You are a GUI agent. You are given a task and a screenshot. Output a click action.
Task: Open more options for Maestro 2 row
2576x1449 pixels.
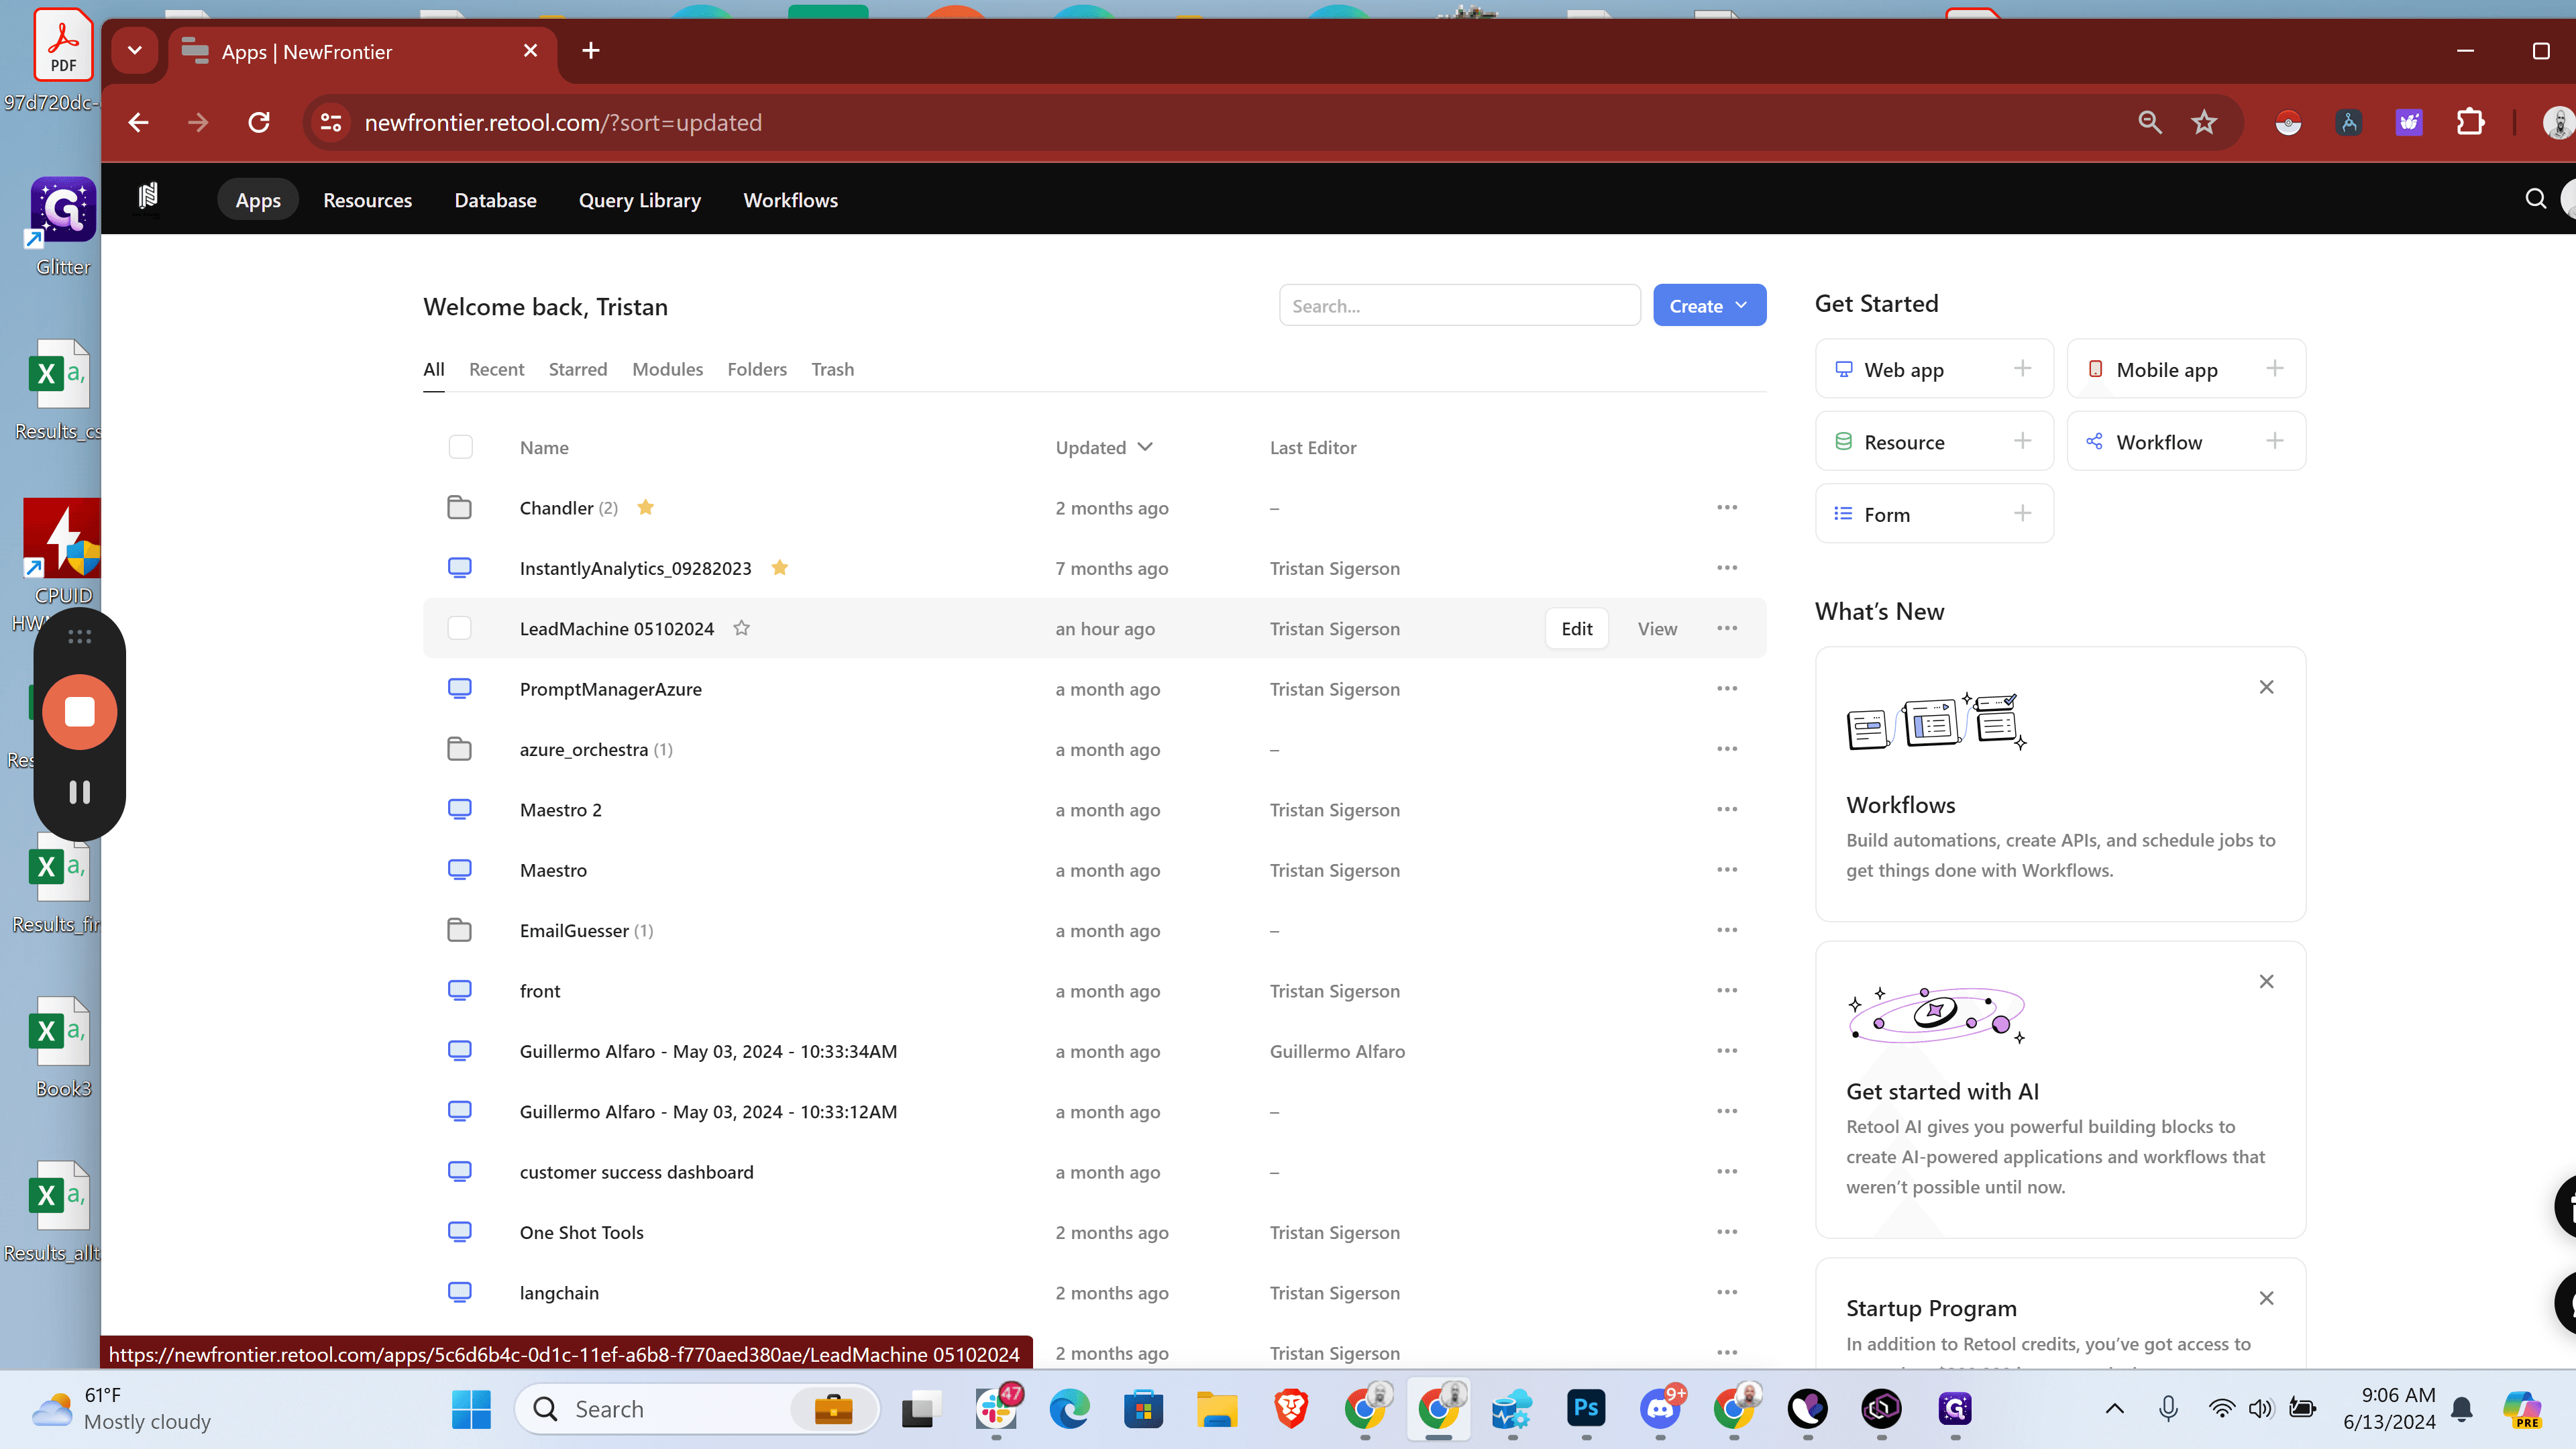pos(1727,809)
